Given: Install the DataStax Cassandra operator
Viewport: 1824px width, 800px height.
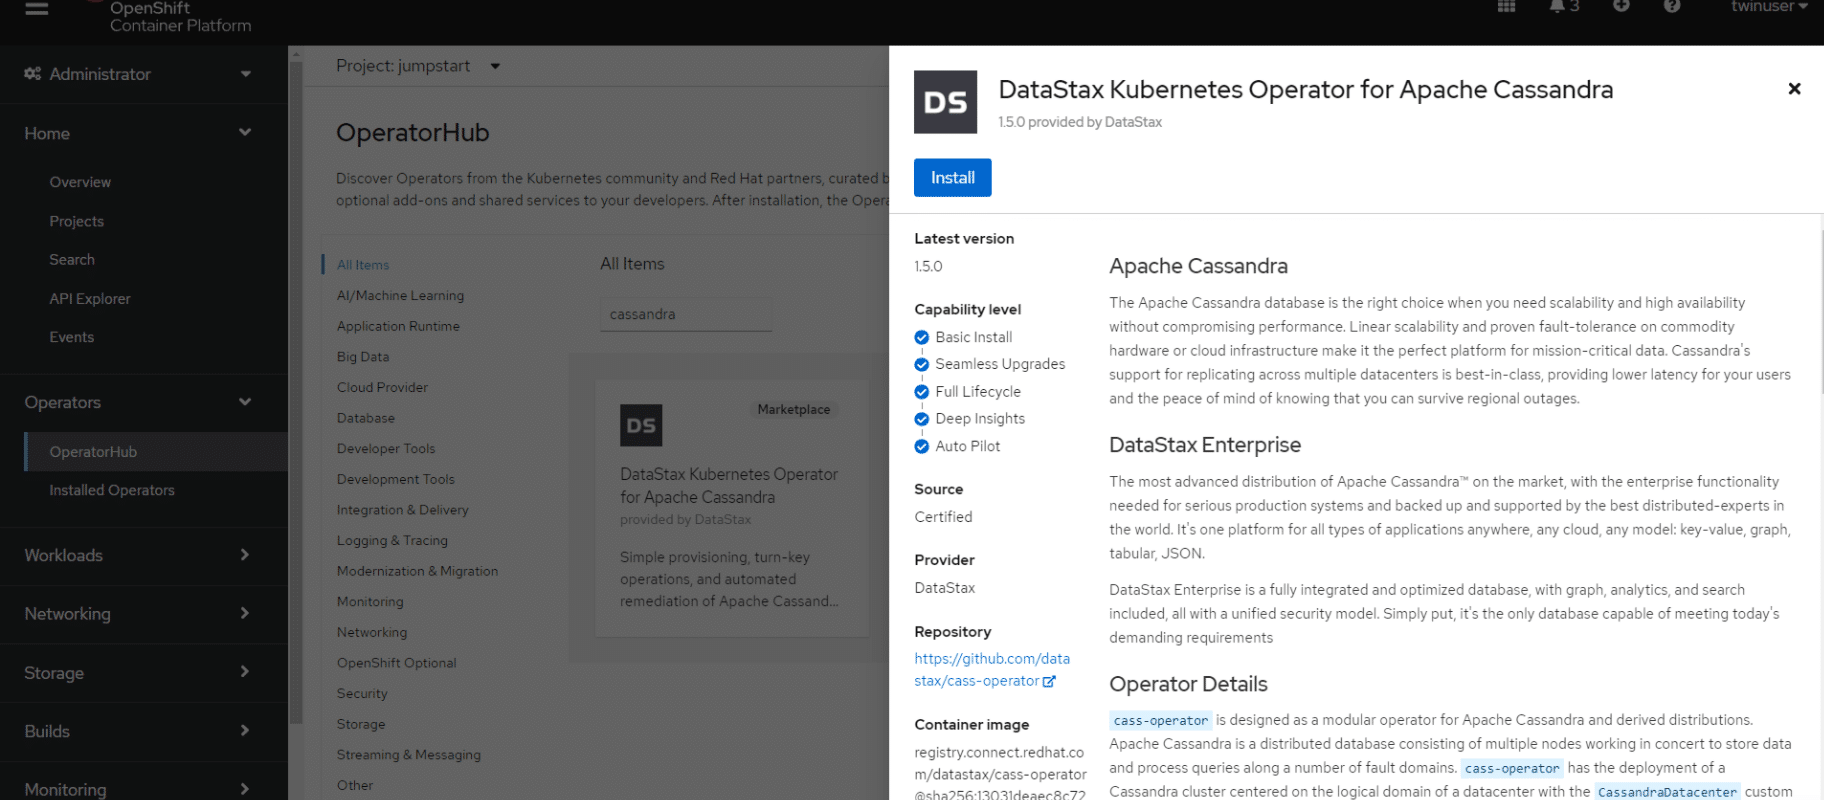Looking at the screenshot, I should click(x=952, y=178).
